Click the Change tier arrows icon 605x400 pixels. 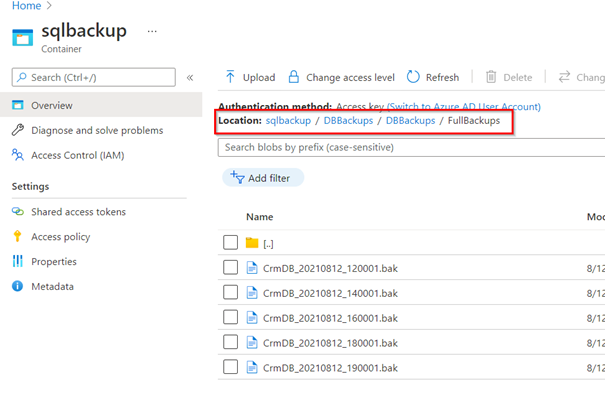pyautogui.click(x=564, y=77)
